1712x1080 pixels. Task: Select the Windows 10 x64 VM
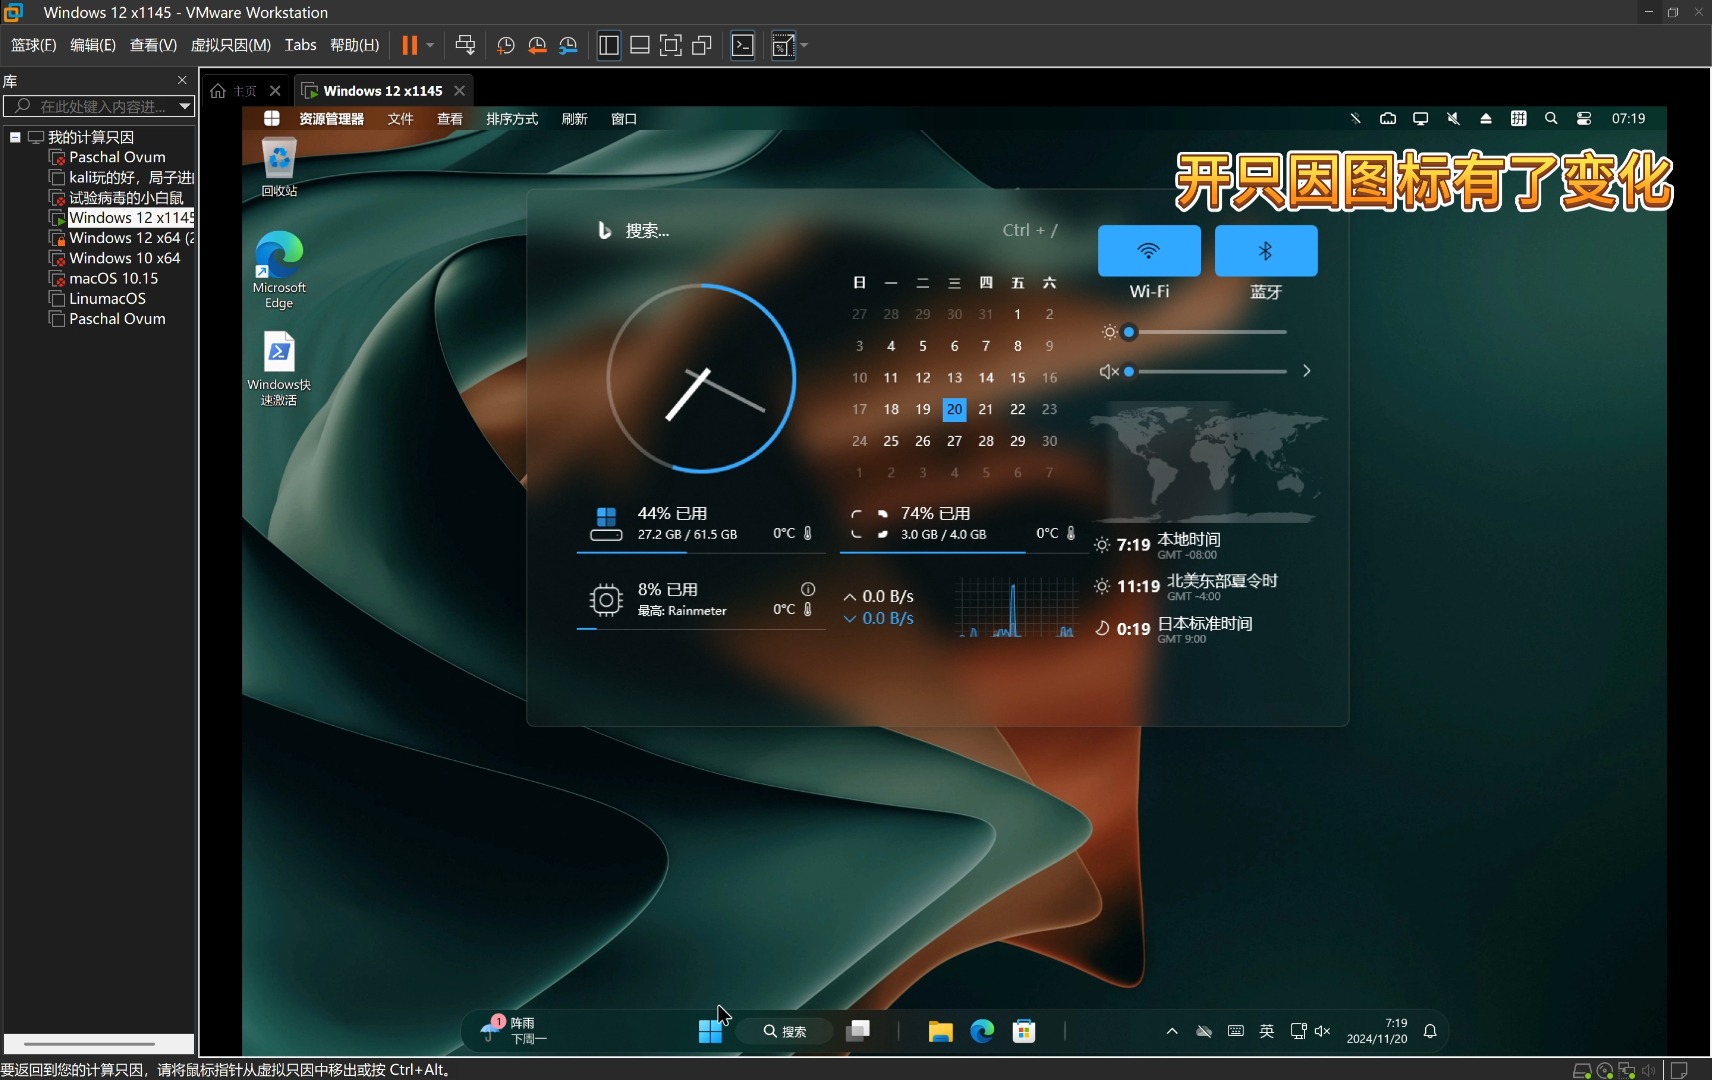tap(115, 258)
